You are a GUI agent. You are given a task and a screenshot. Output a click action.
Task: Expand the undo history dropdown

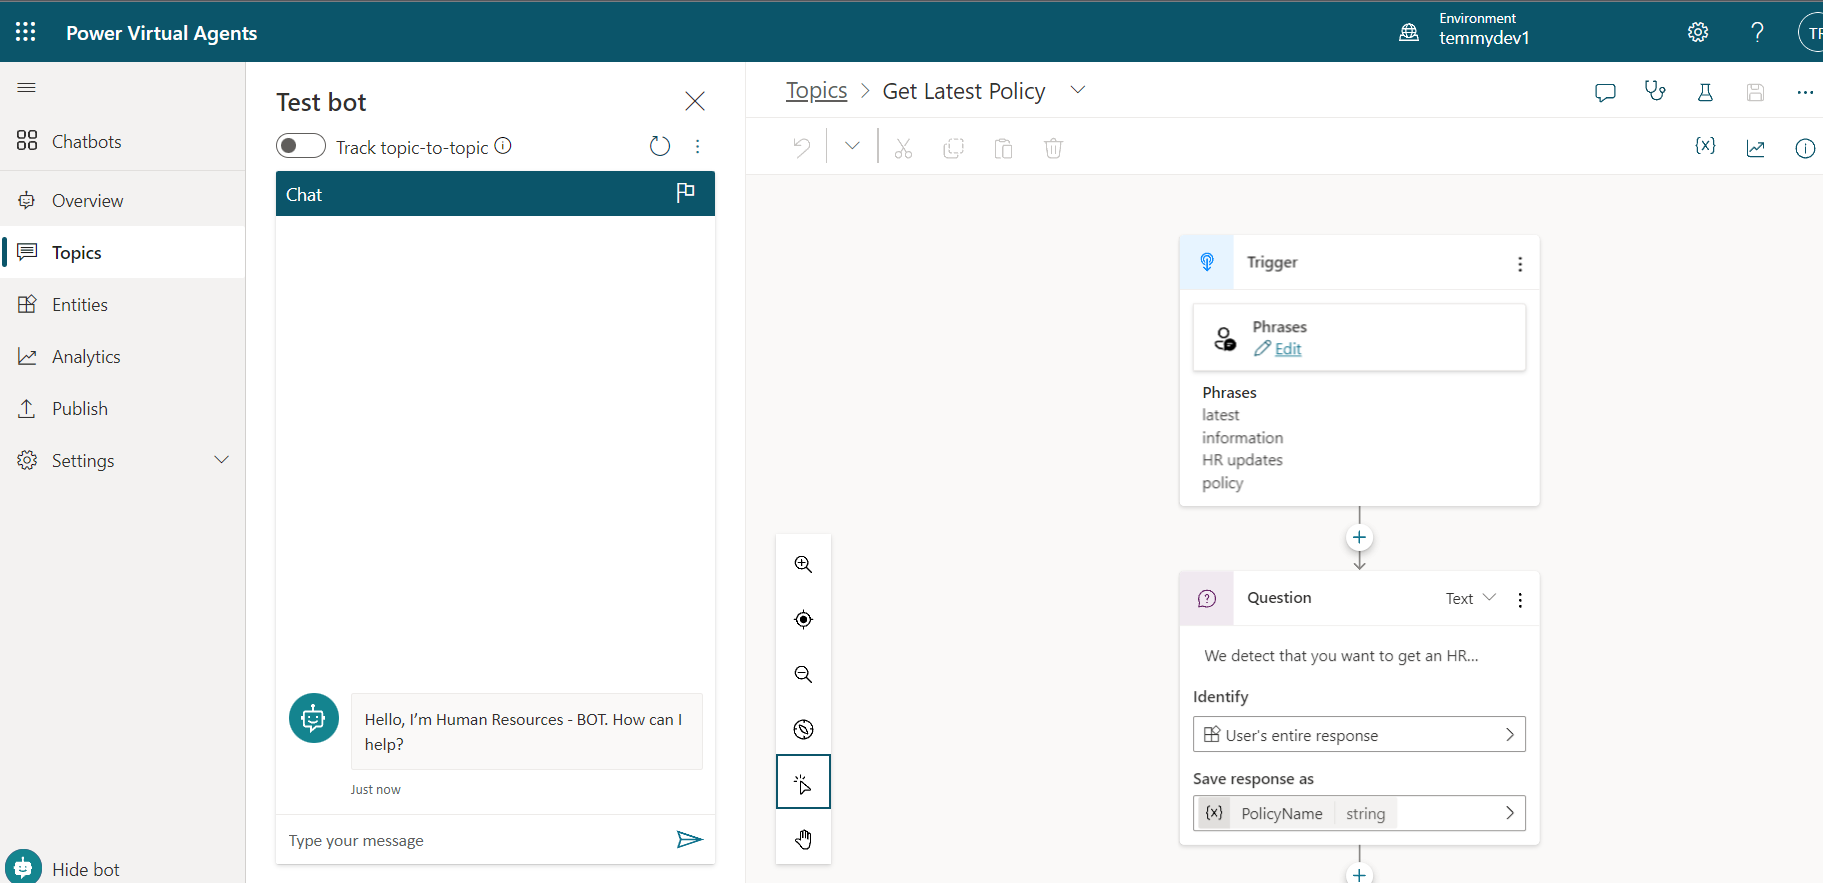click(852, 146)
